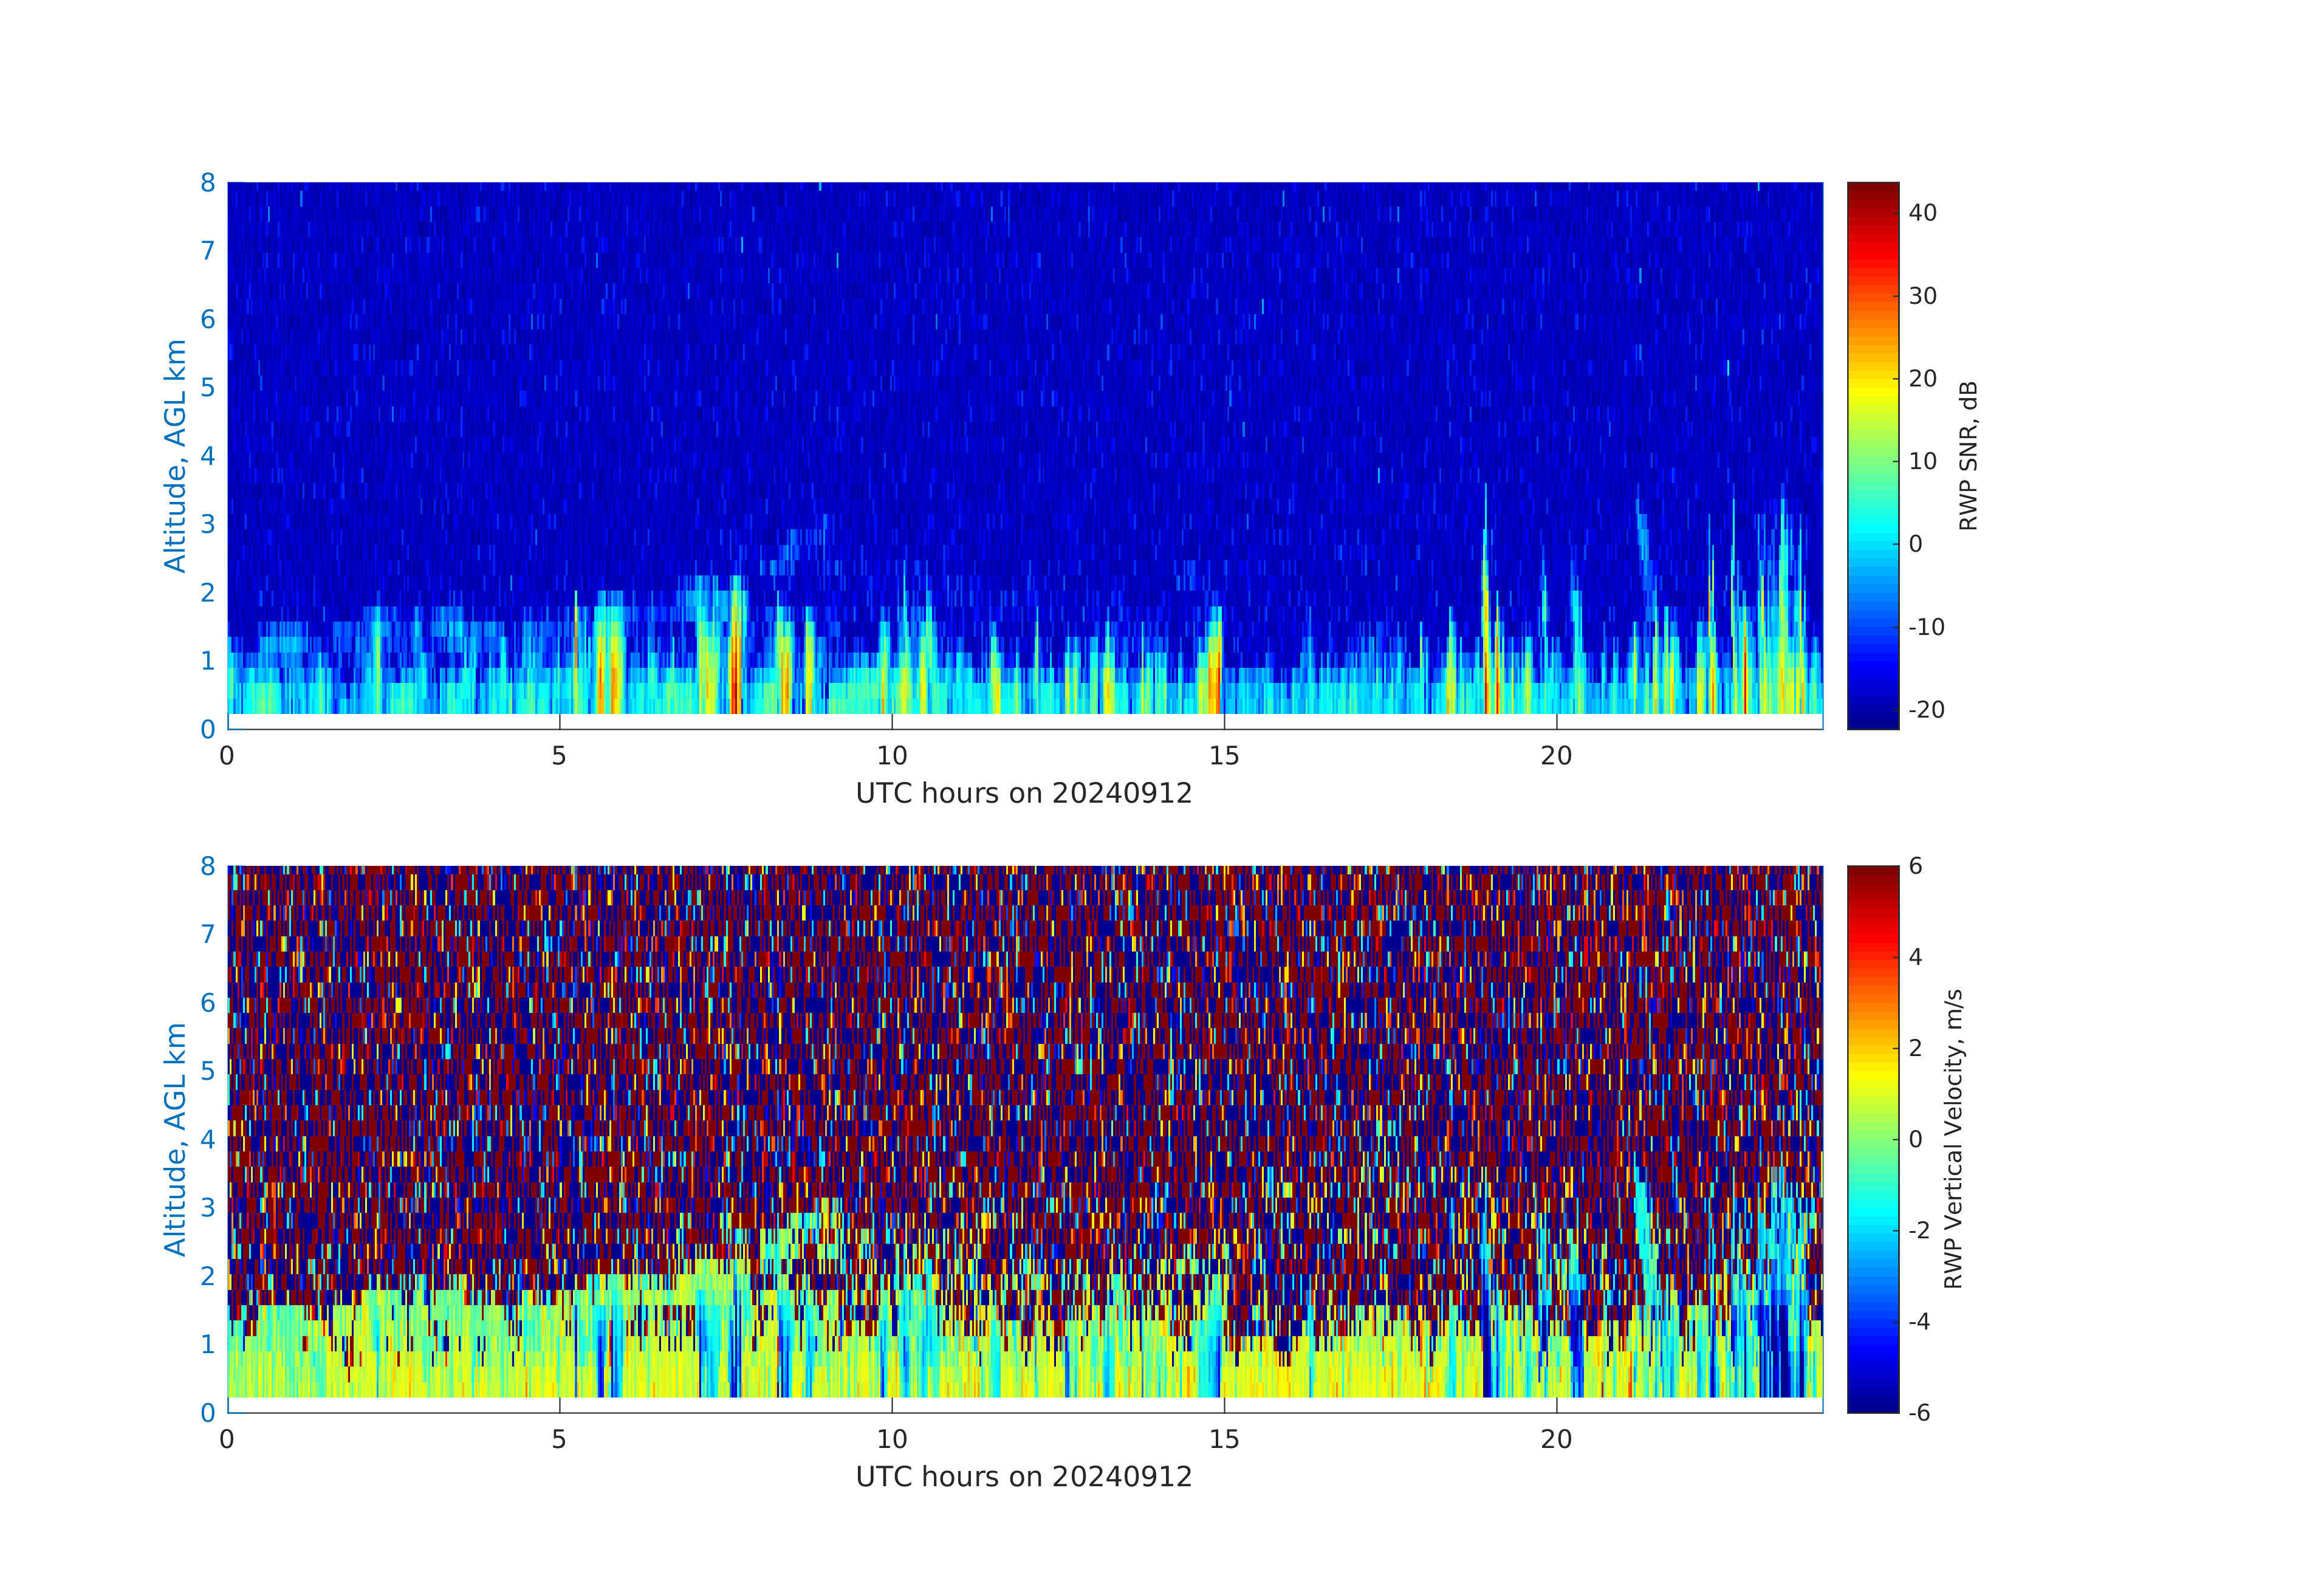
Task: Click the -6 tick on the velocity colorbar
Action: click(1919, 1413)
